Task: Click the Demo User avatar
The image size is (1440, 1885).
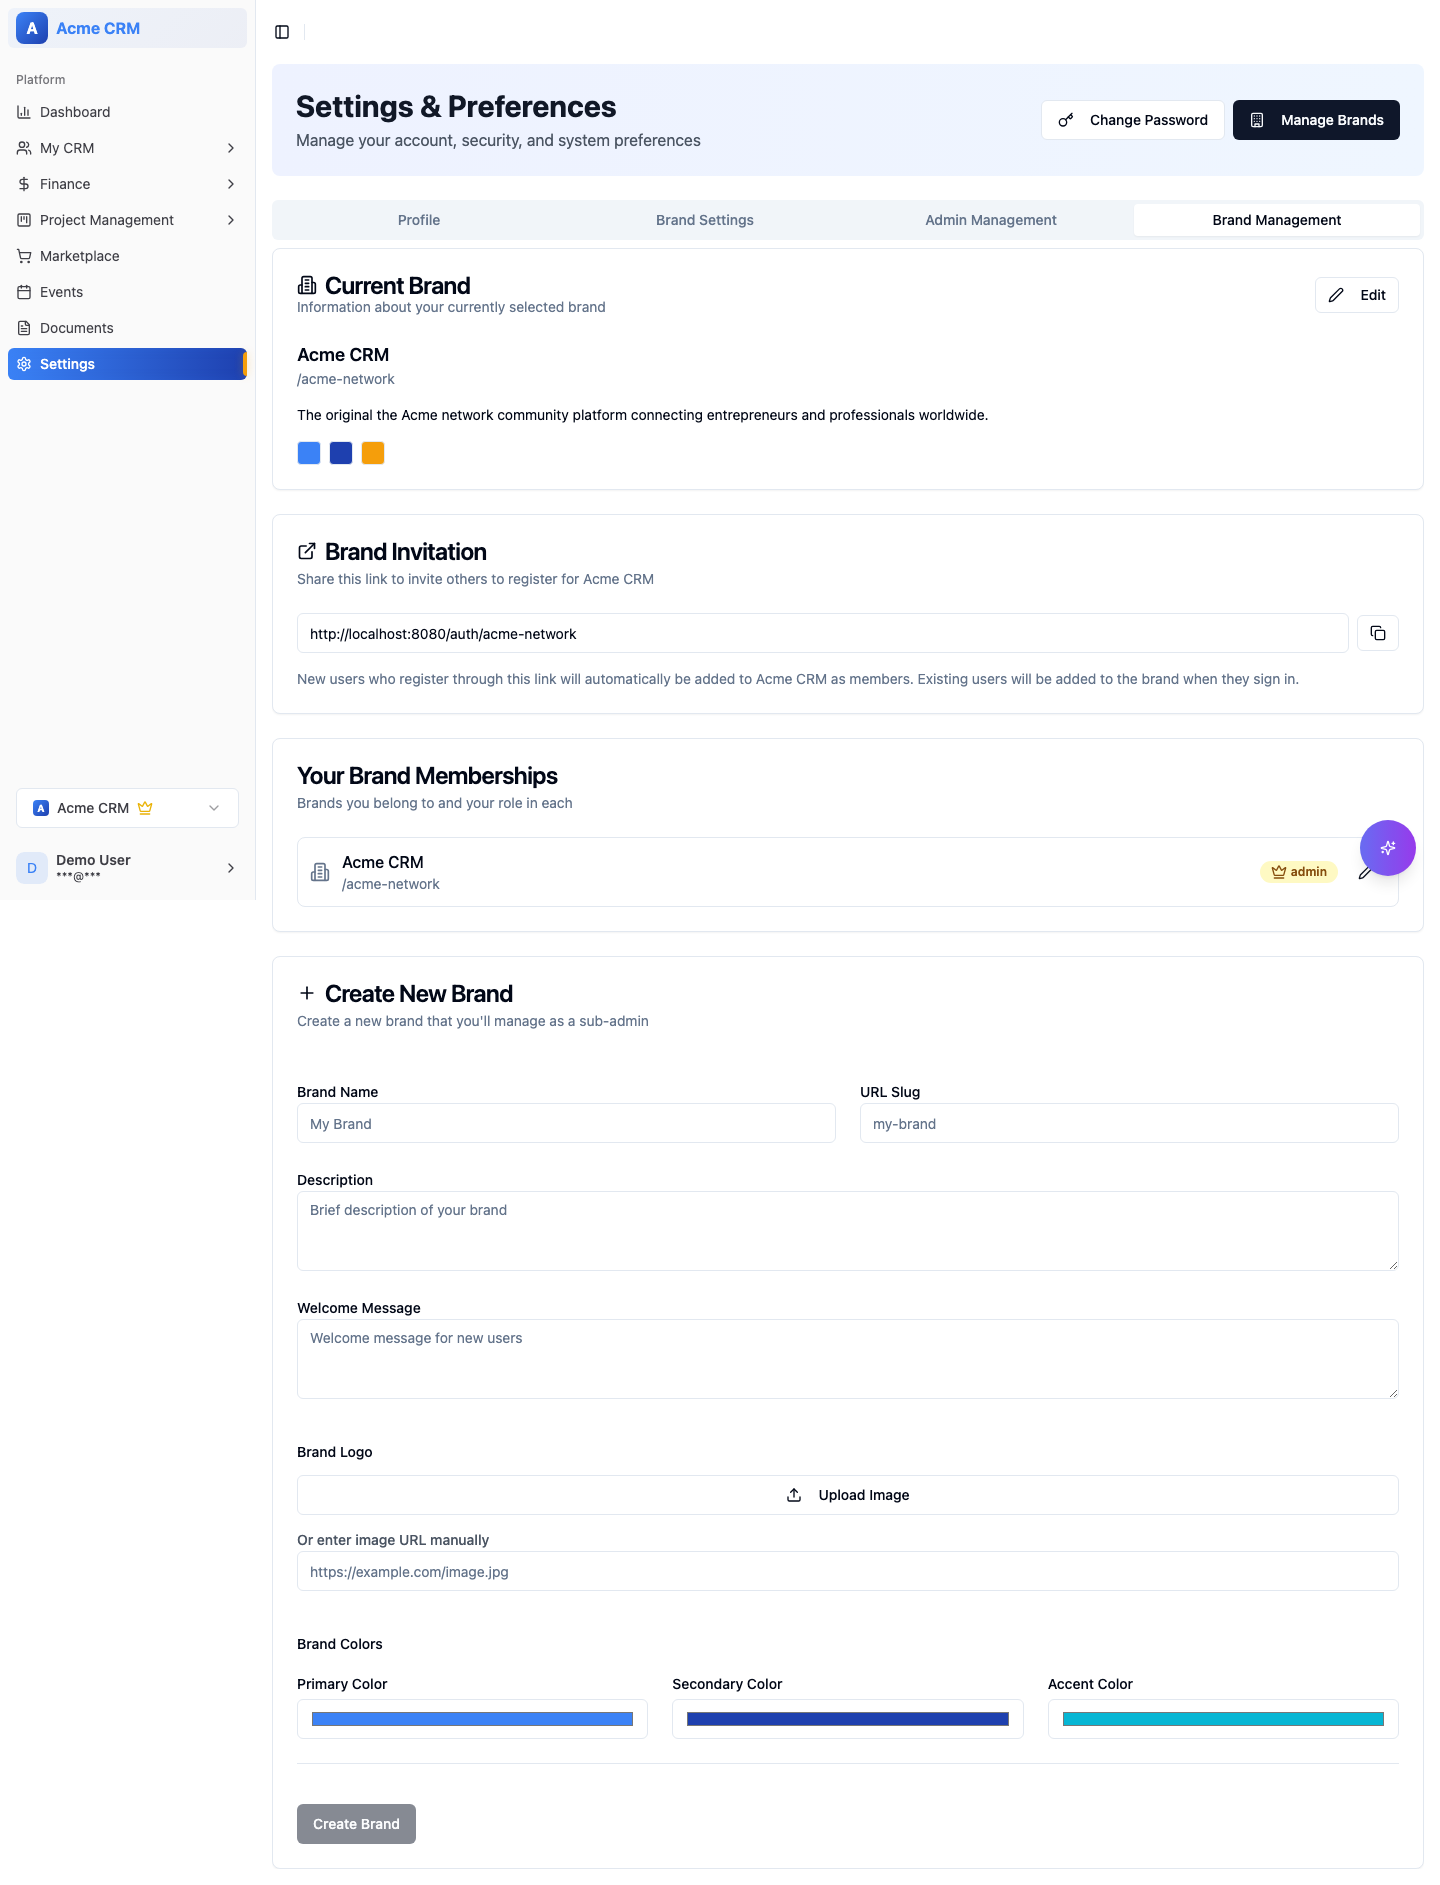Action: click(32, 868)
